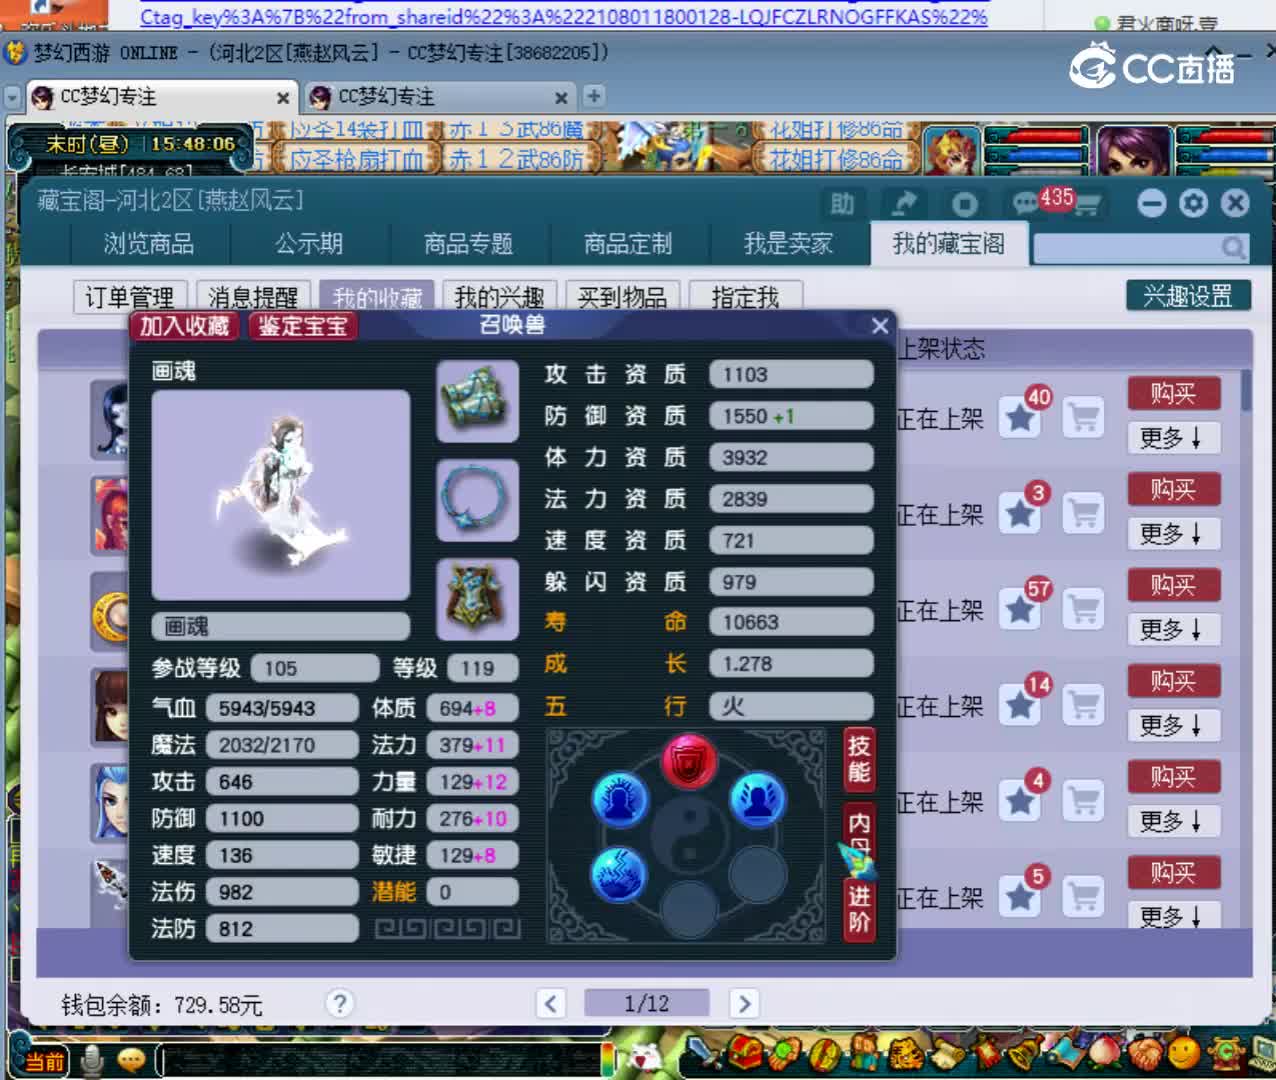The width and height of the screenshot is (1276, 1080).
Task: Open 订单管理 sub-tab
Action: click(130, 297)
